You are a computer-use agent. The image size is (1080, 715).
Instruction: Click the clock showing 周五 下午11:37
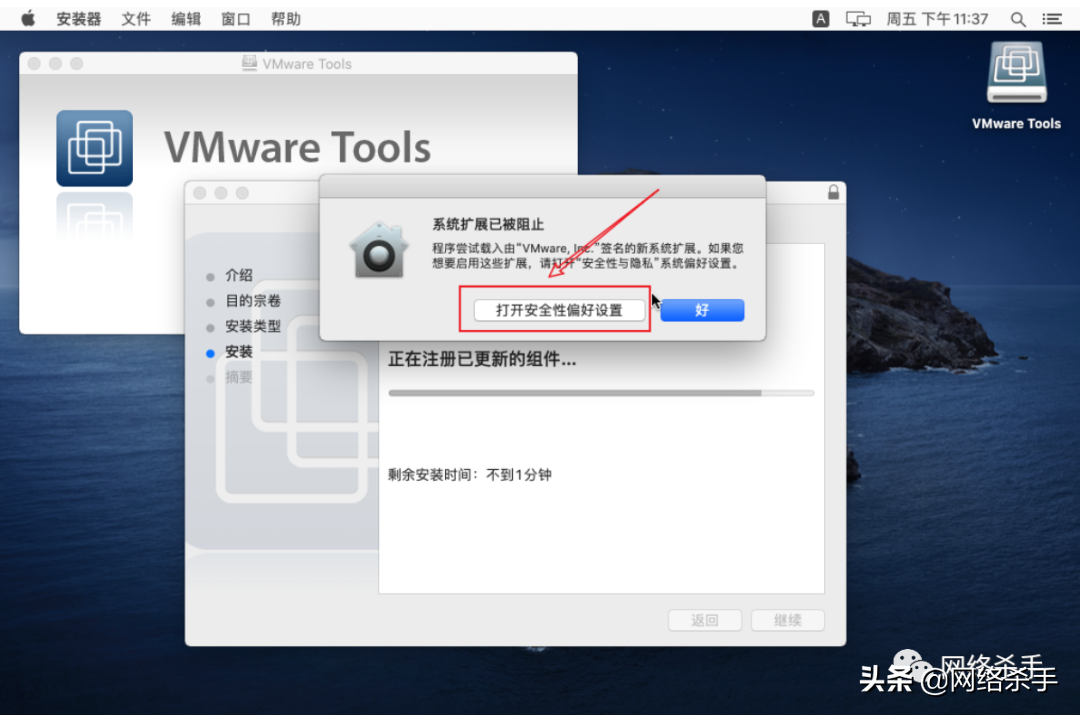pyautogui.click(x=937, y=19)
